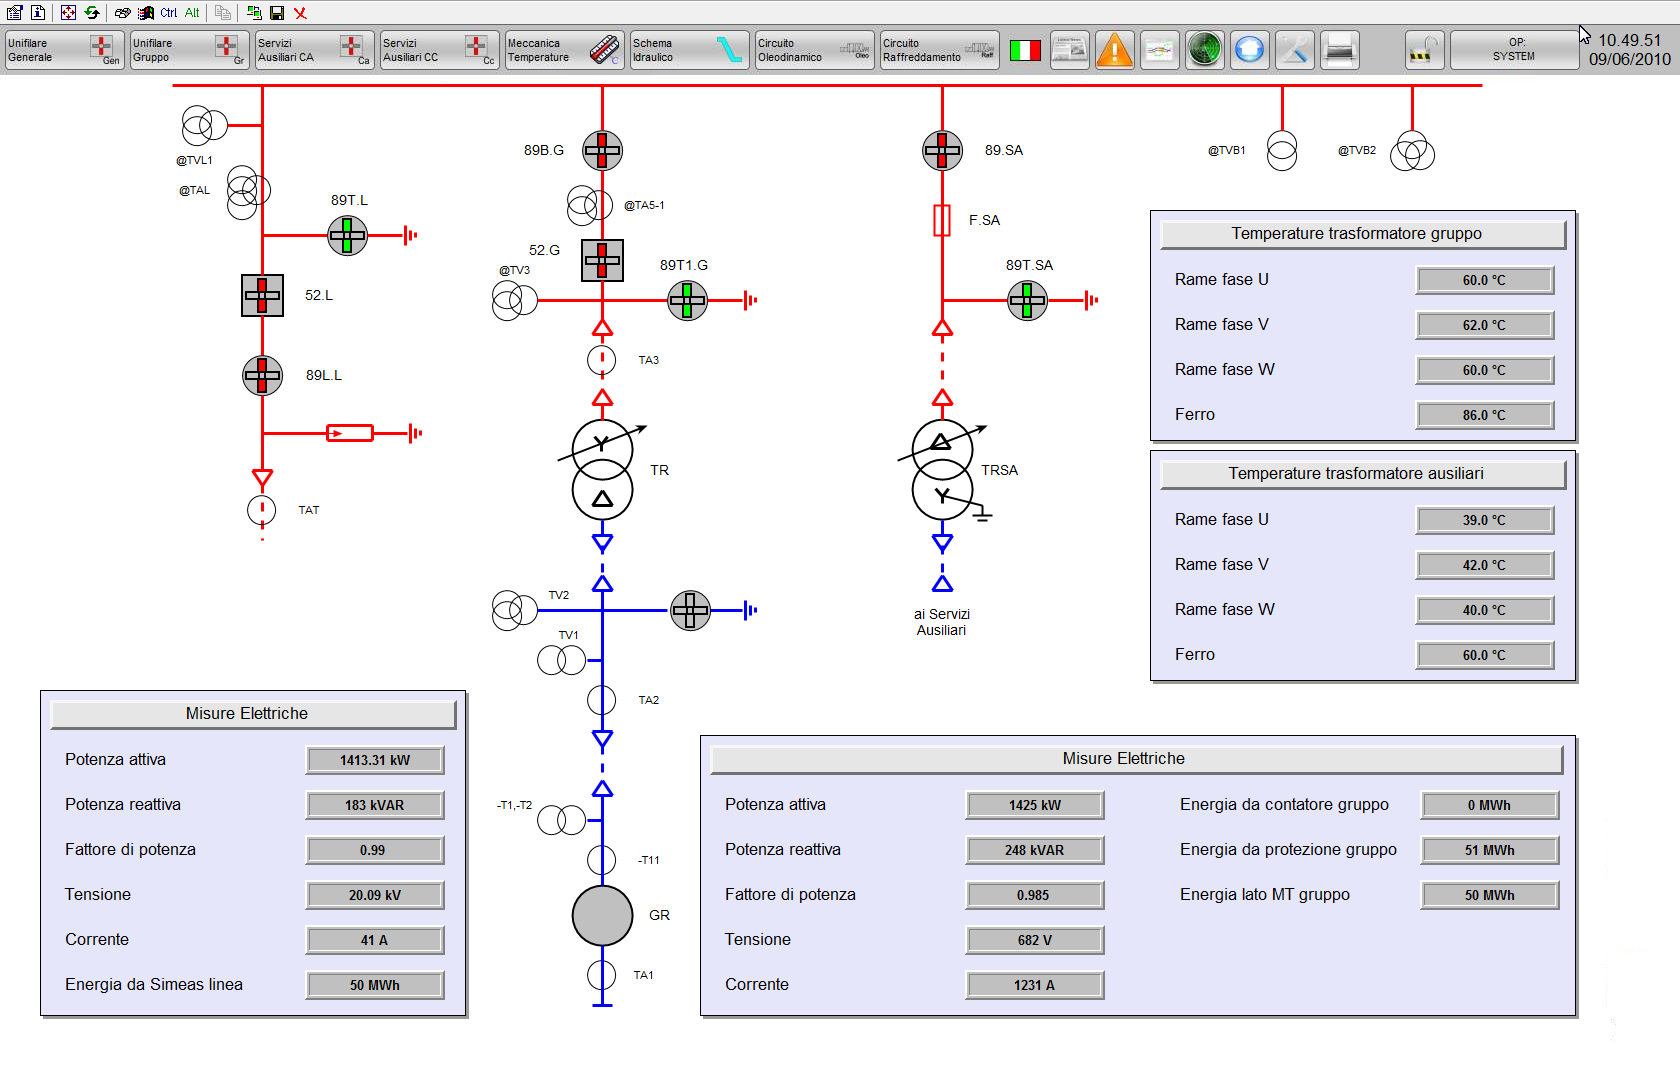Click the red surge arrester symbol on line
Viewport: 1680px width, 1075px height.
tap(350, 433)
